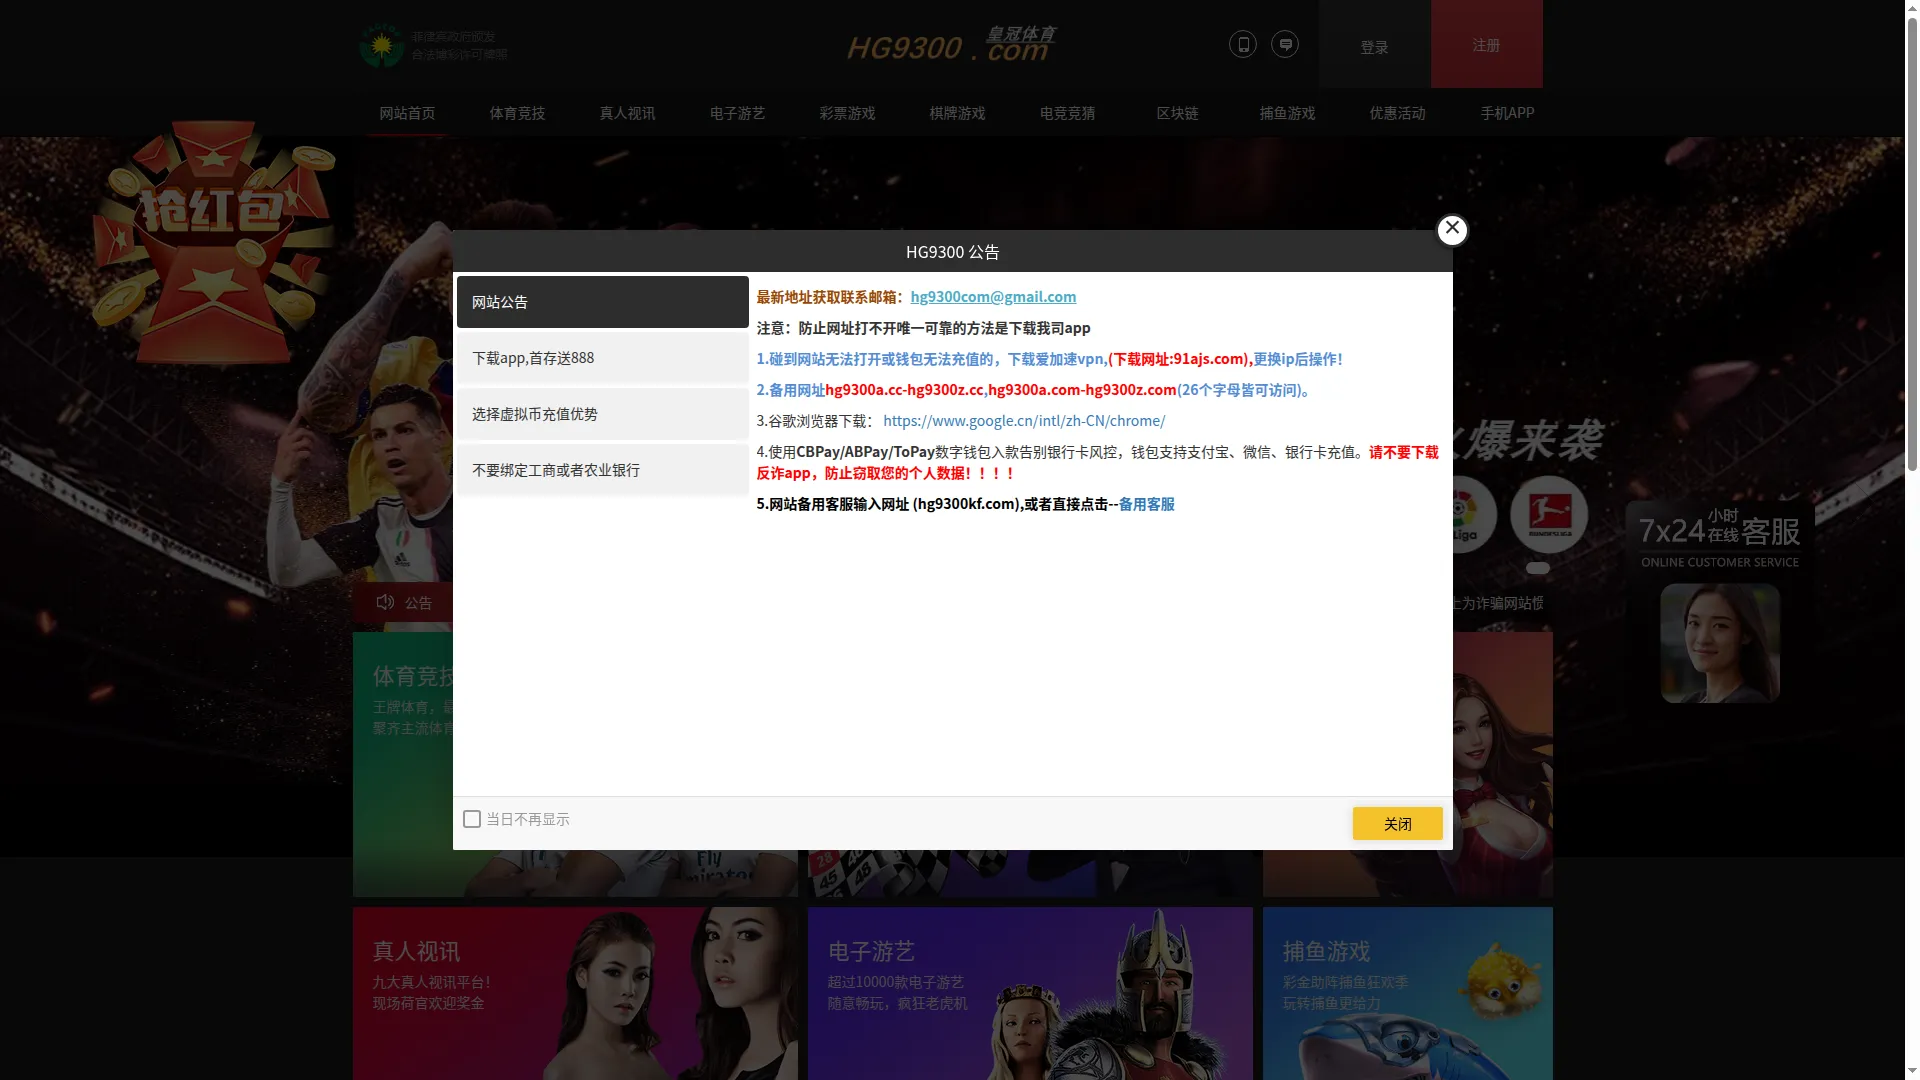Open the 选择虚拟币充值优势 tab

(x=603, y=414)
